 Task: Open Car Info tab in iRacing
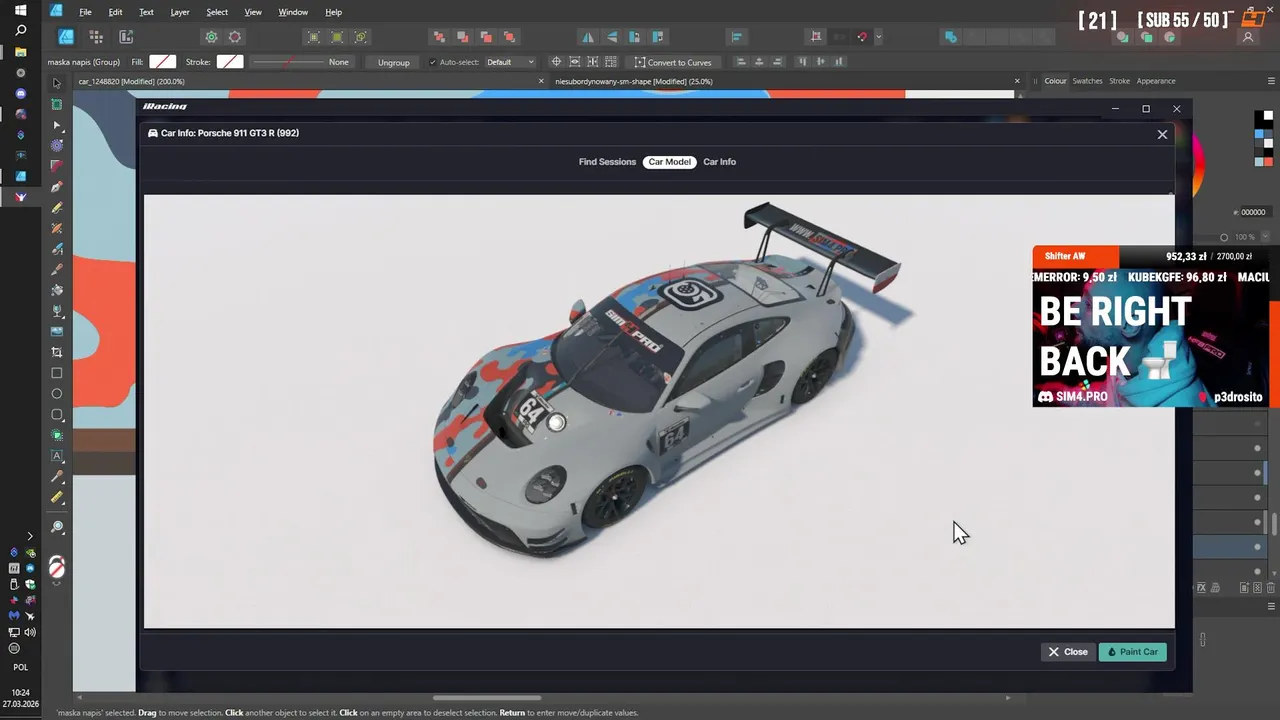tap(719, 162)
